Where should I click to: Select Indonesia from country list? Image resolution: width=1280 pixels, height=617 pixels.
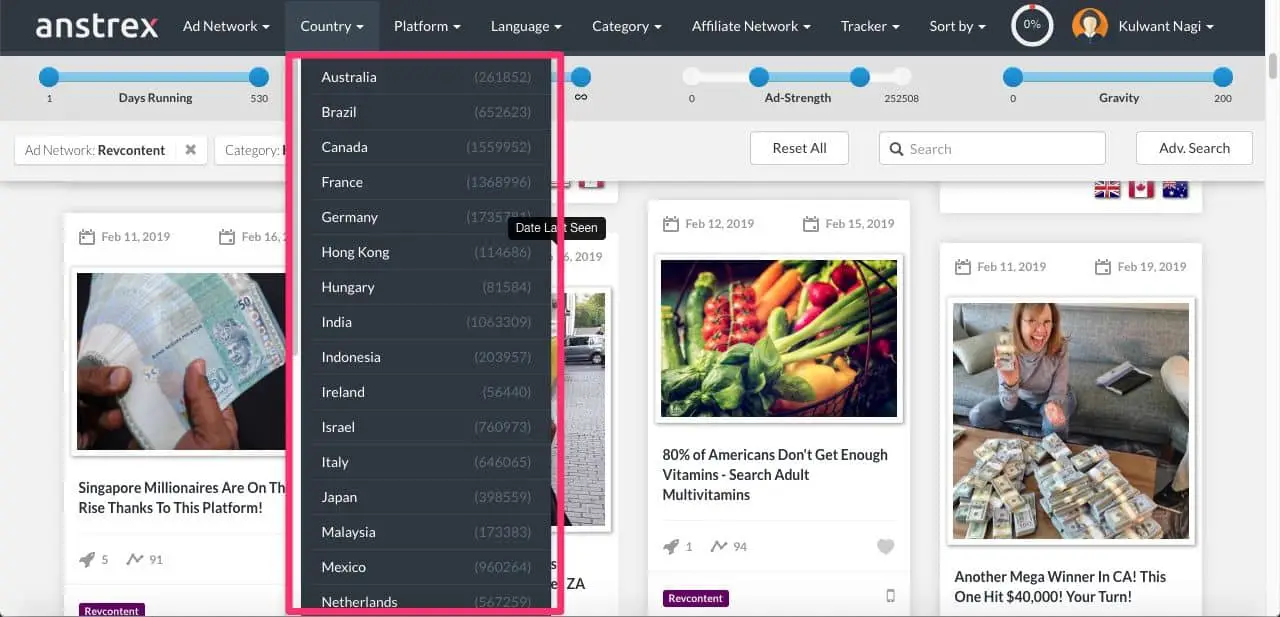point(426,357)
